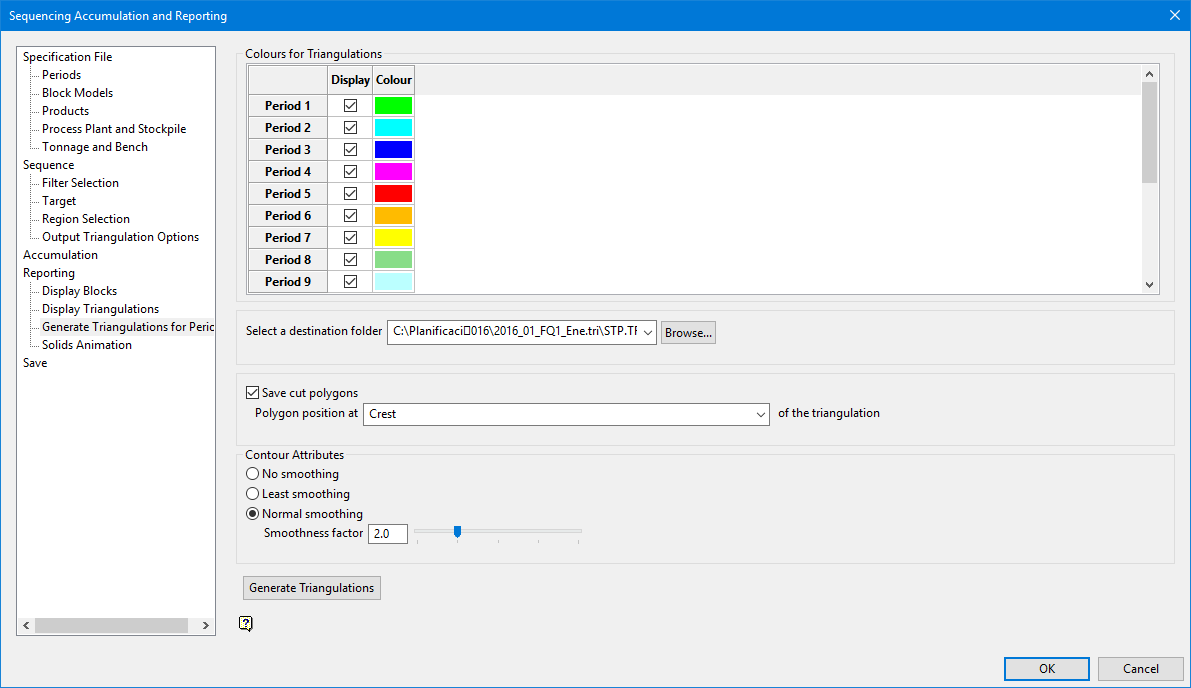
Task: Change the magenta colour swatch for Period 4
Action: [x=393, y=172]
